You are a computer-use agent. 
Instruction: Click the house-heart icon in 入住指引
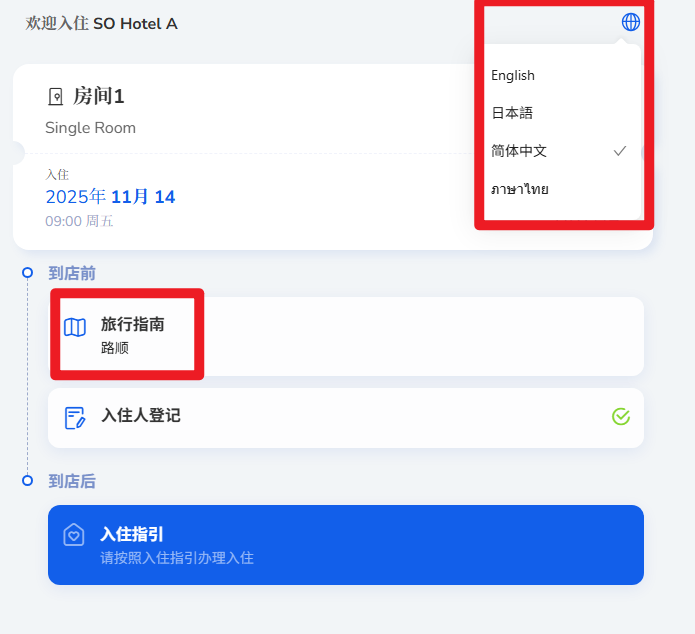[x=74, y=535]
